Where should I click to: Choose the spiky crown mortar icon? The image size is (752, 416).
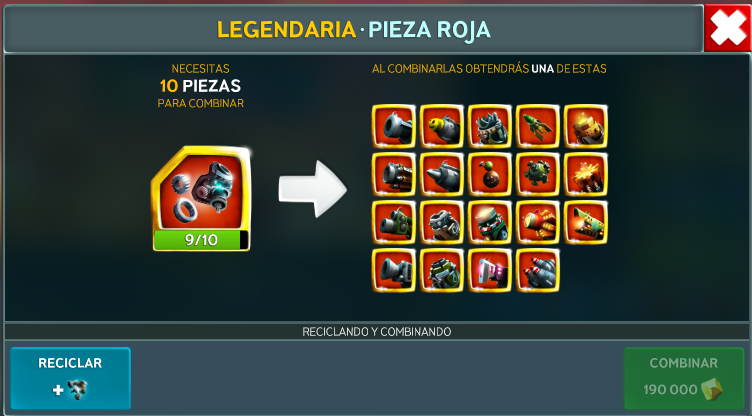tap(490, 126)
